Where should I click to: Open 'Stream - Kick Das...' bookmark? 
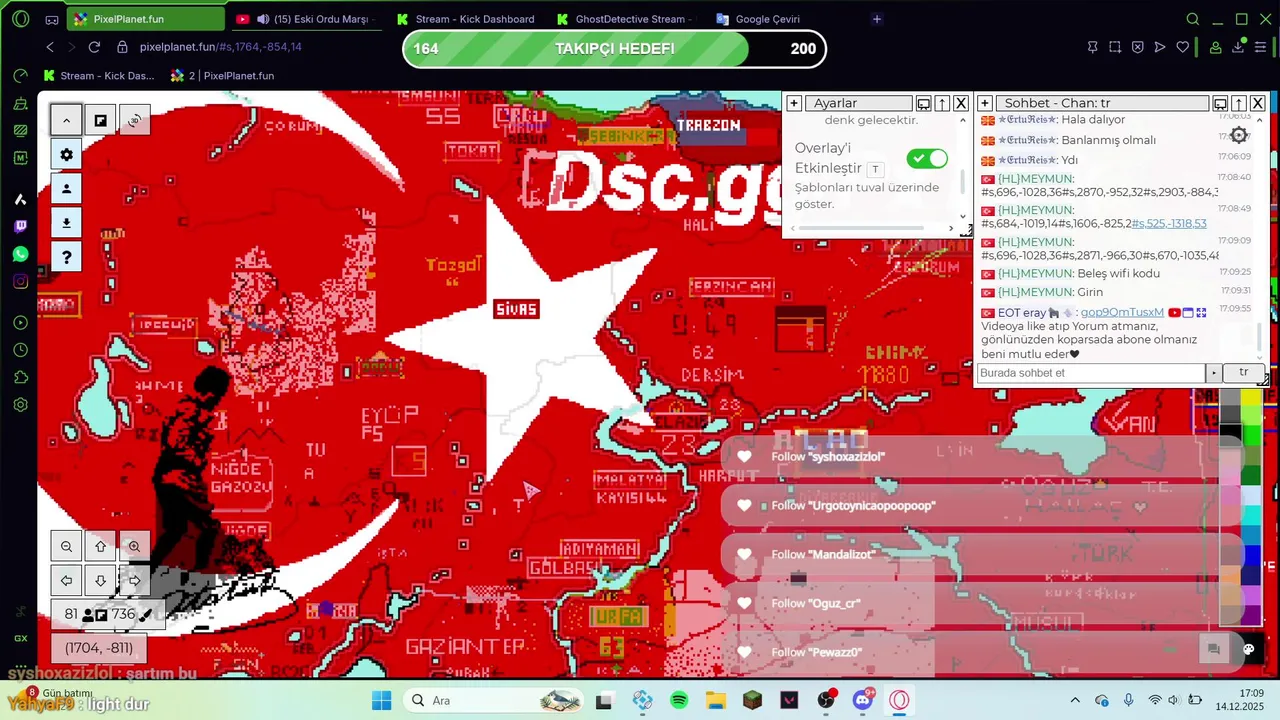[98, 75]
